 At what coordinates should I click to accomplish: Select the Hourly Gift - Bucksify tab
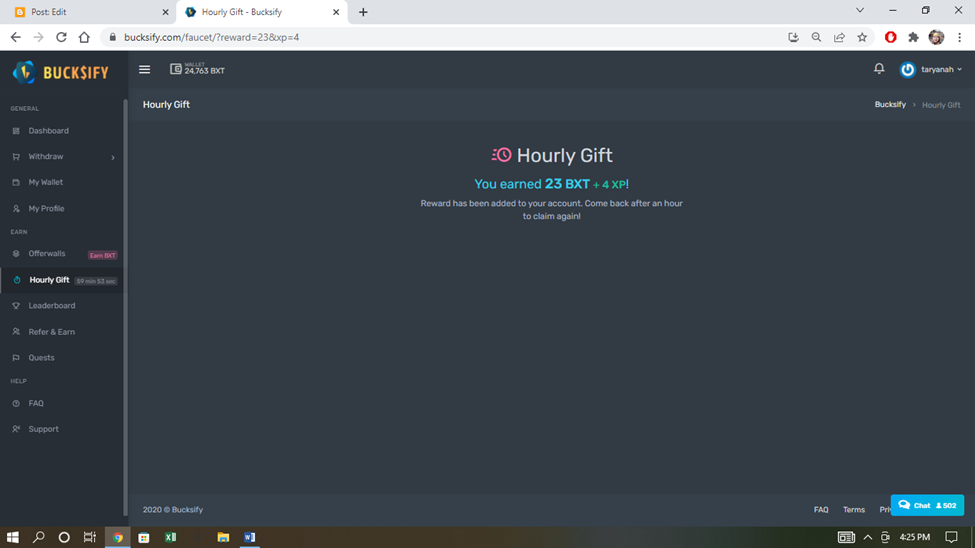[x=261, y=12]
